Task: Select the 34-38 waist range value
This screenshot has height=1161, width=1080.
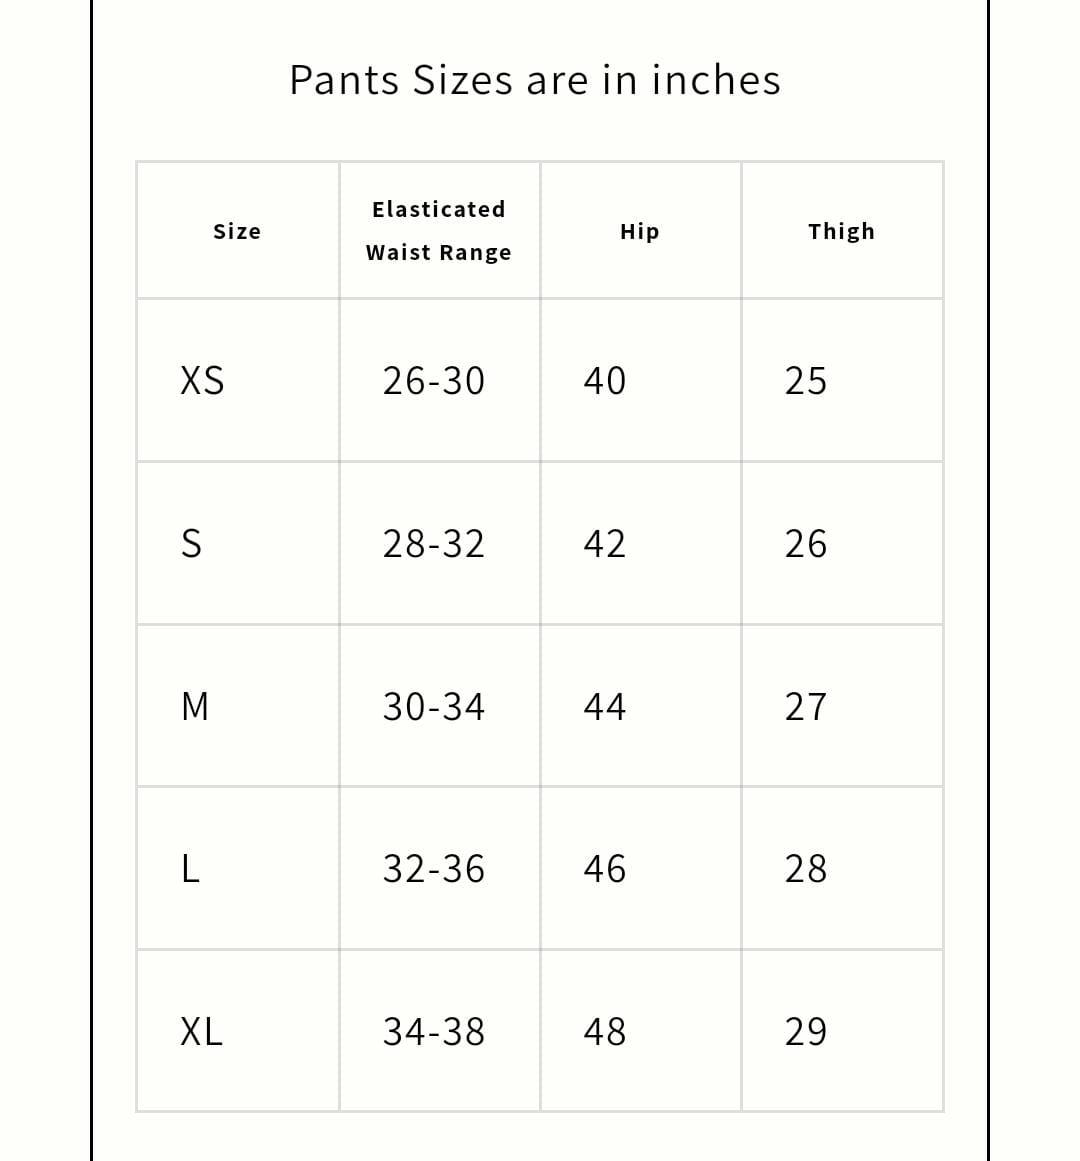Action: click(x=434, y=1031)
